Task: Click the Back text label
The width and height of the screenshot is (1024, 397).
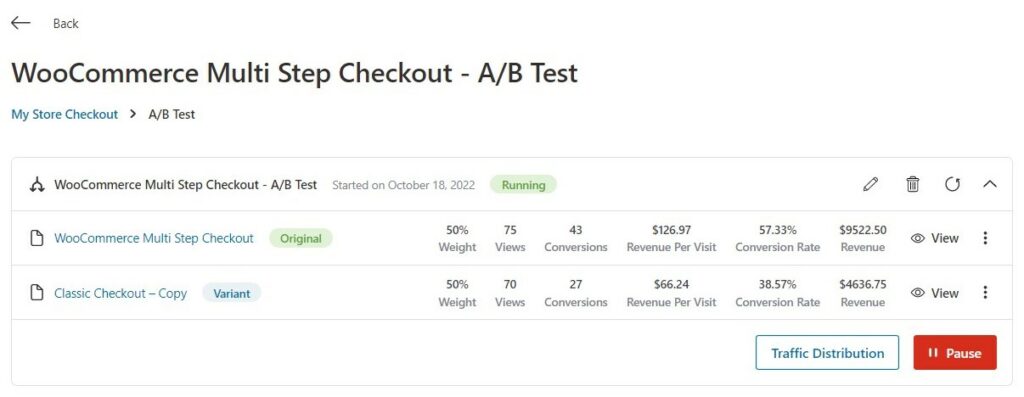Action: pos(65,24)
